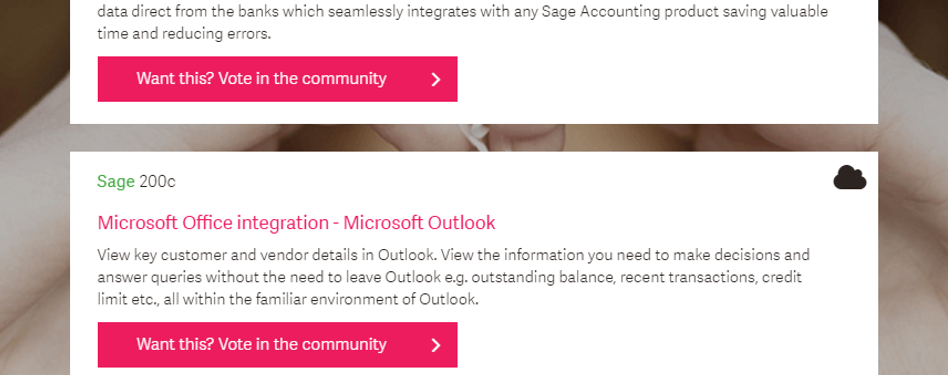952x375 pixels.
Task: Click the background photo between the two cards
Action: pyautogui.click(x=474, y=138)
